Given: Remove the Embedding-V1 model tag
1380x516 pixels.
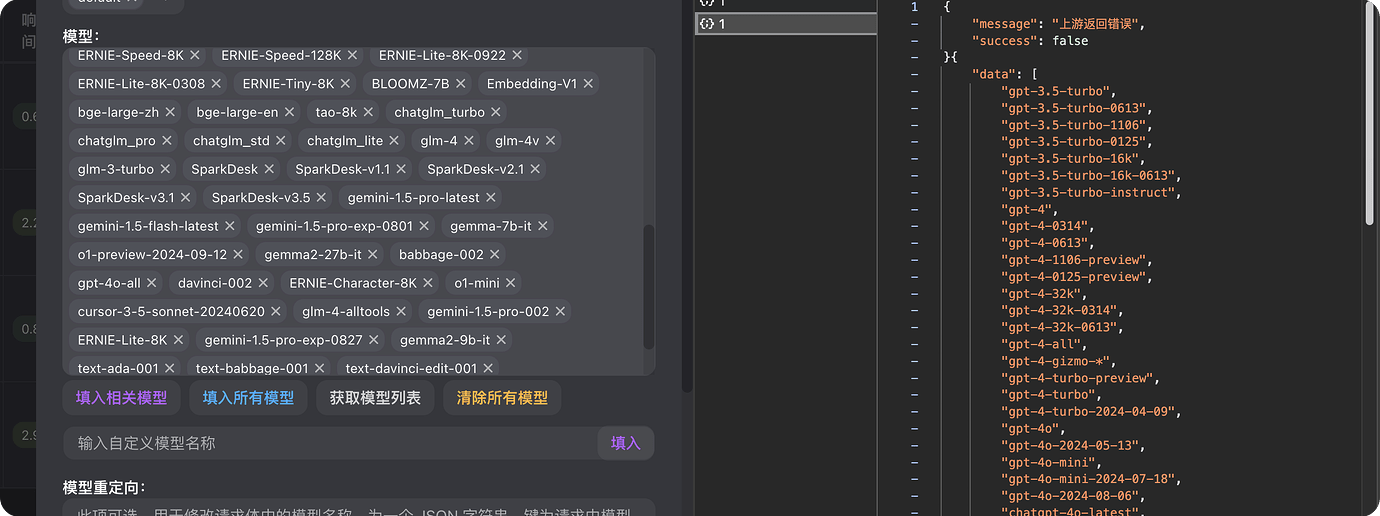Looking at the screenshot, I should 588,84.
